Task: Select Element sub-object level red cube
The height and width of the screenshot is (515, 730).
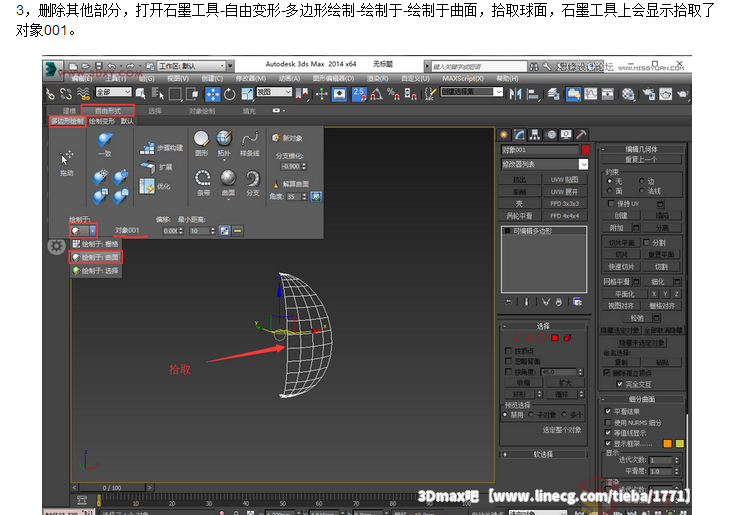Action: click(568, 338)
